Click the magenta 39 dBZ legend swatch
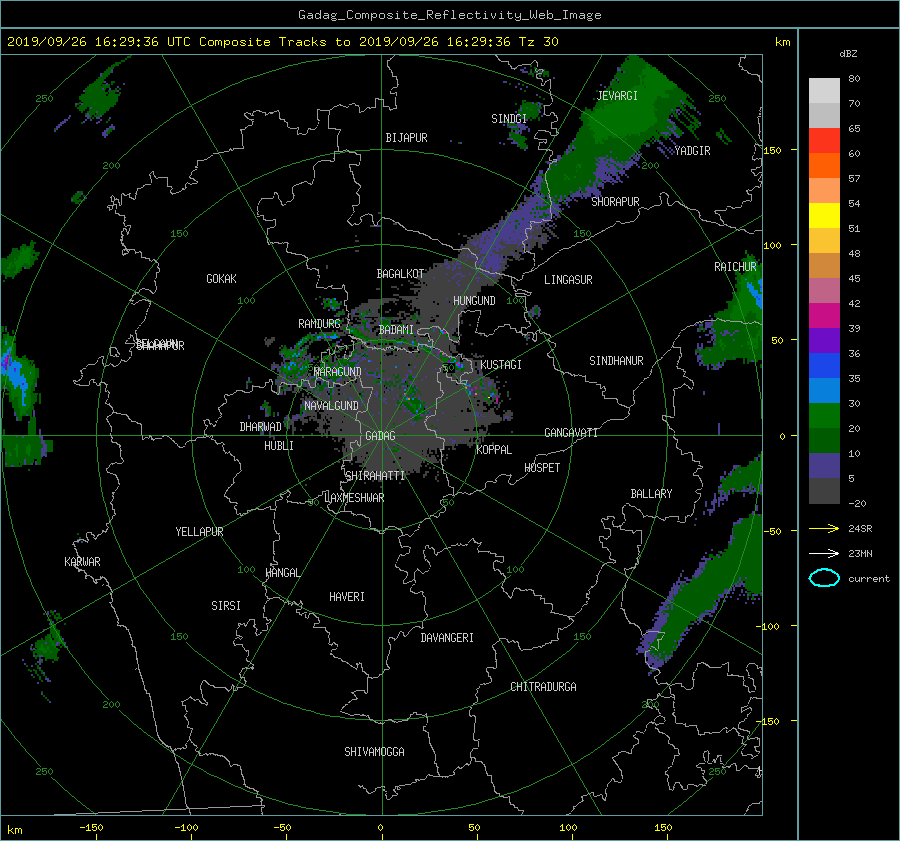This screenshot has height=841, width=900. pos(824,316)
